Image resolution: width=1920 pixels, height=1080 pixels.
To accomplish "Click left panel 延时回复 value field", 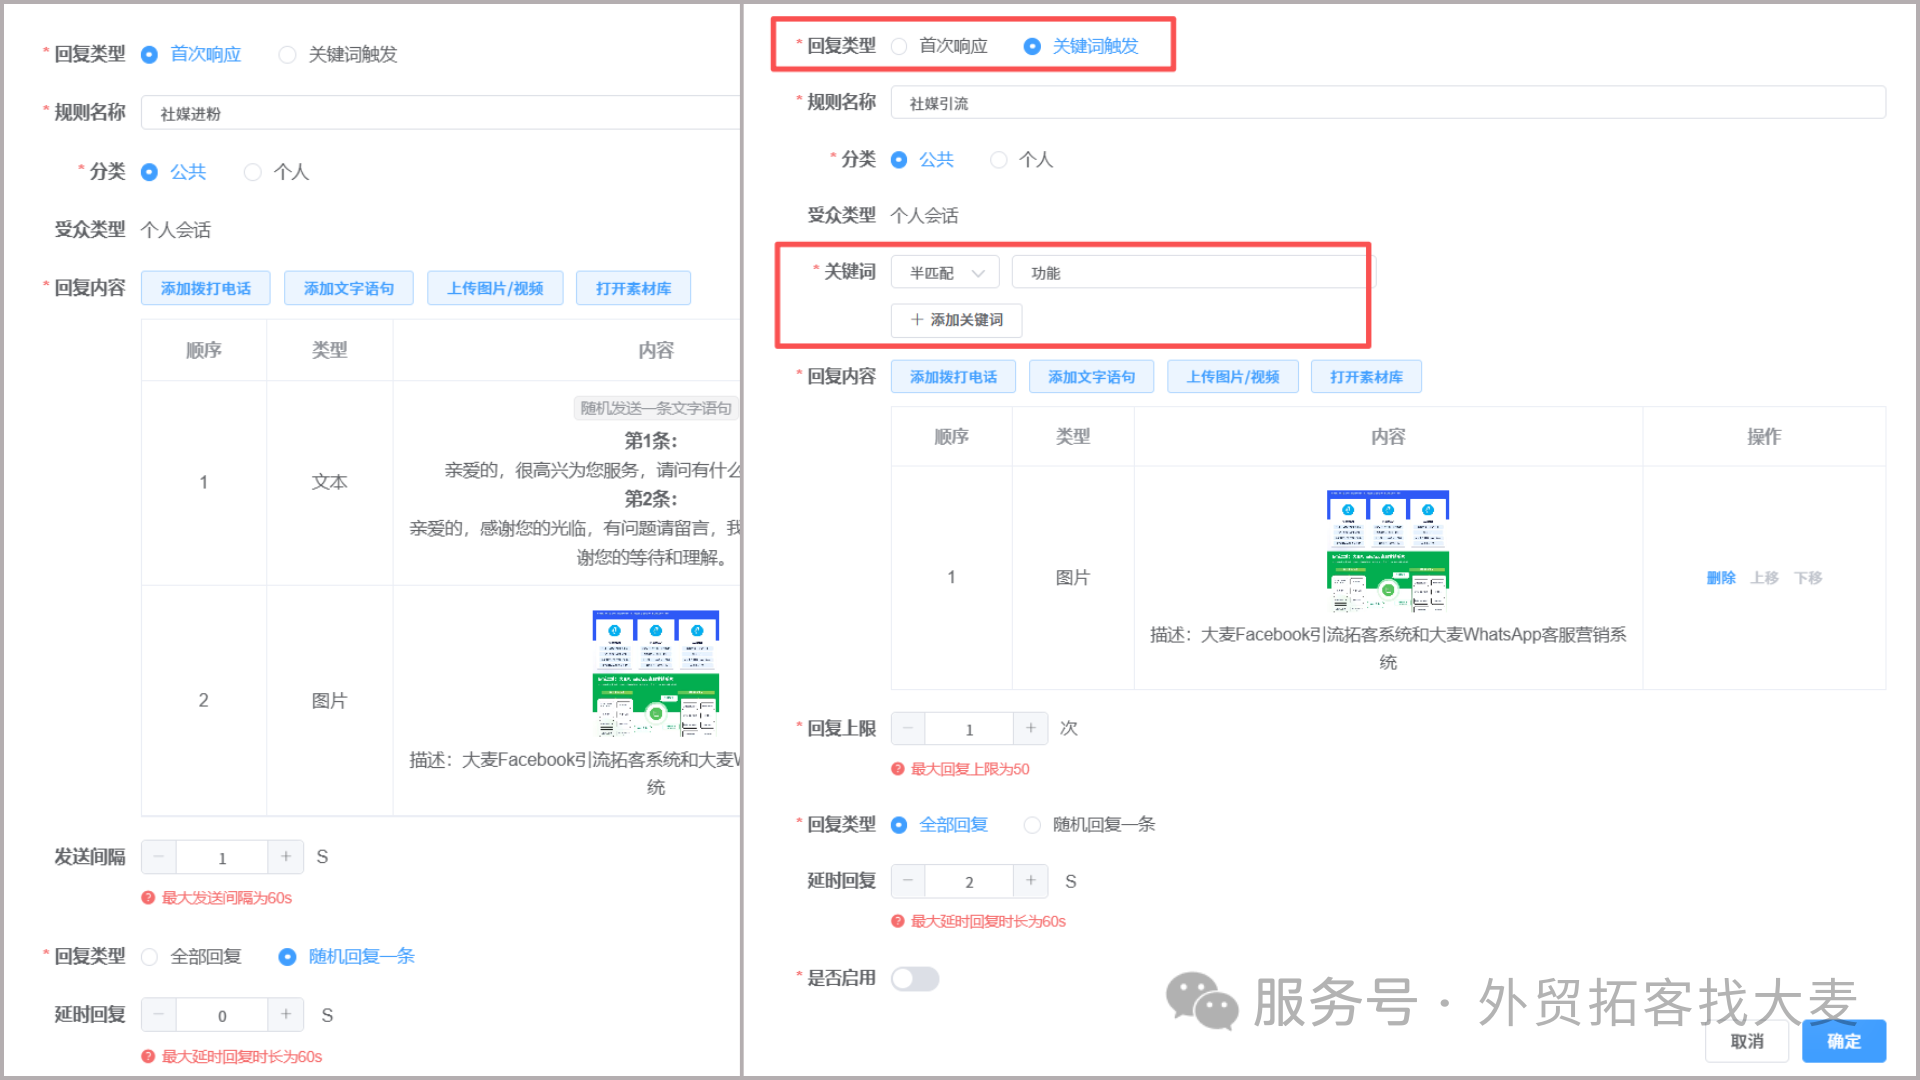I will (x=222, y=1015).
